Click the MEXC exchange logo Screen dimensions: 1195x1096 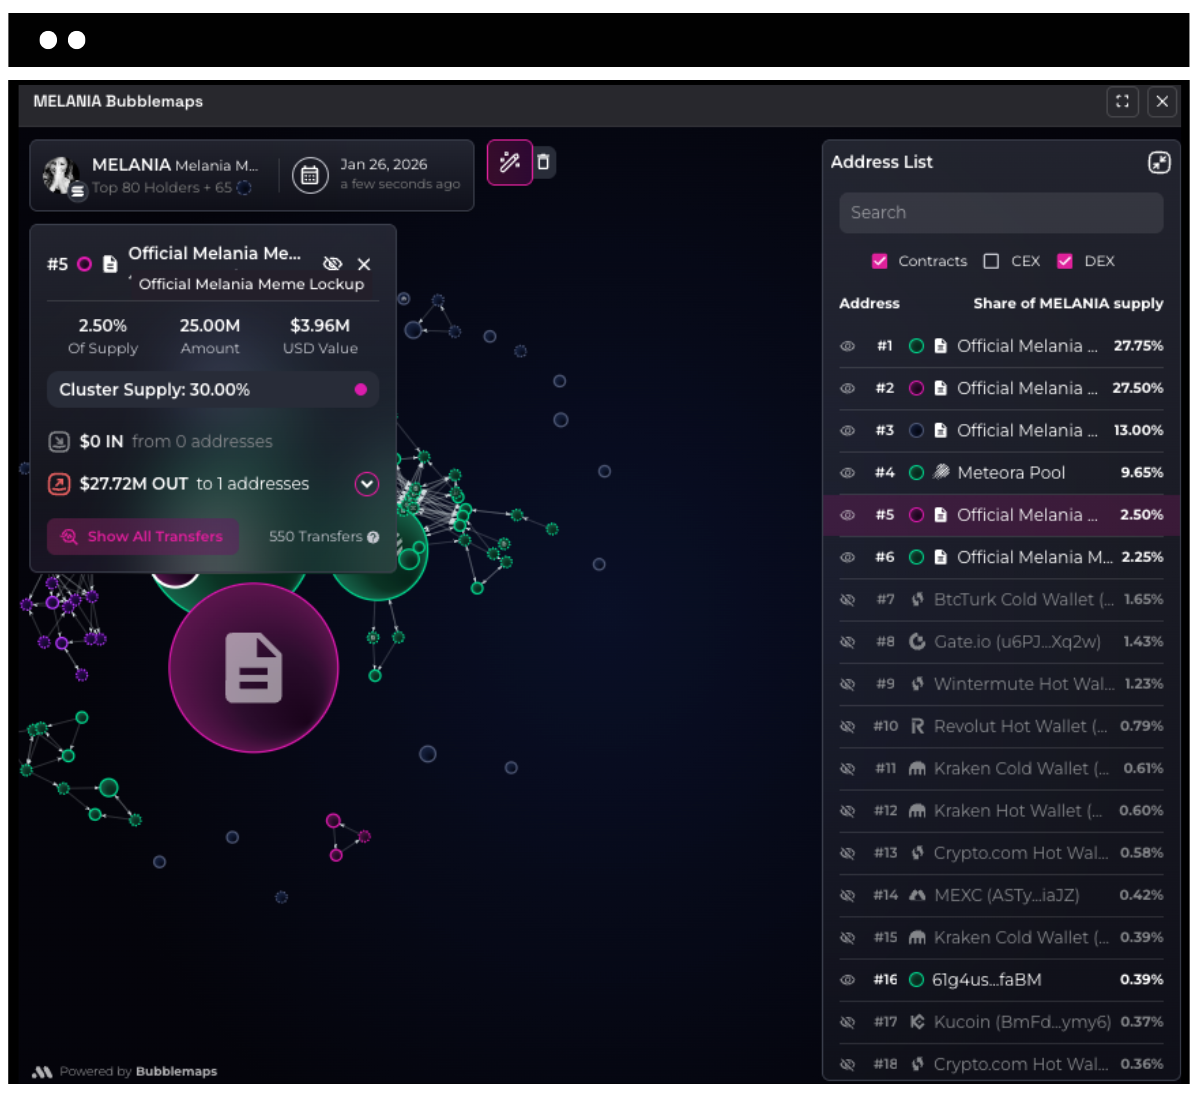(x=917, y=895)
